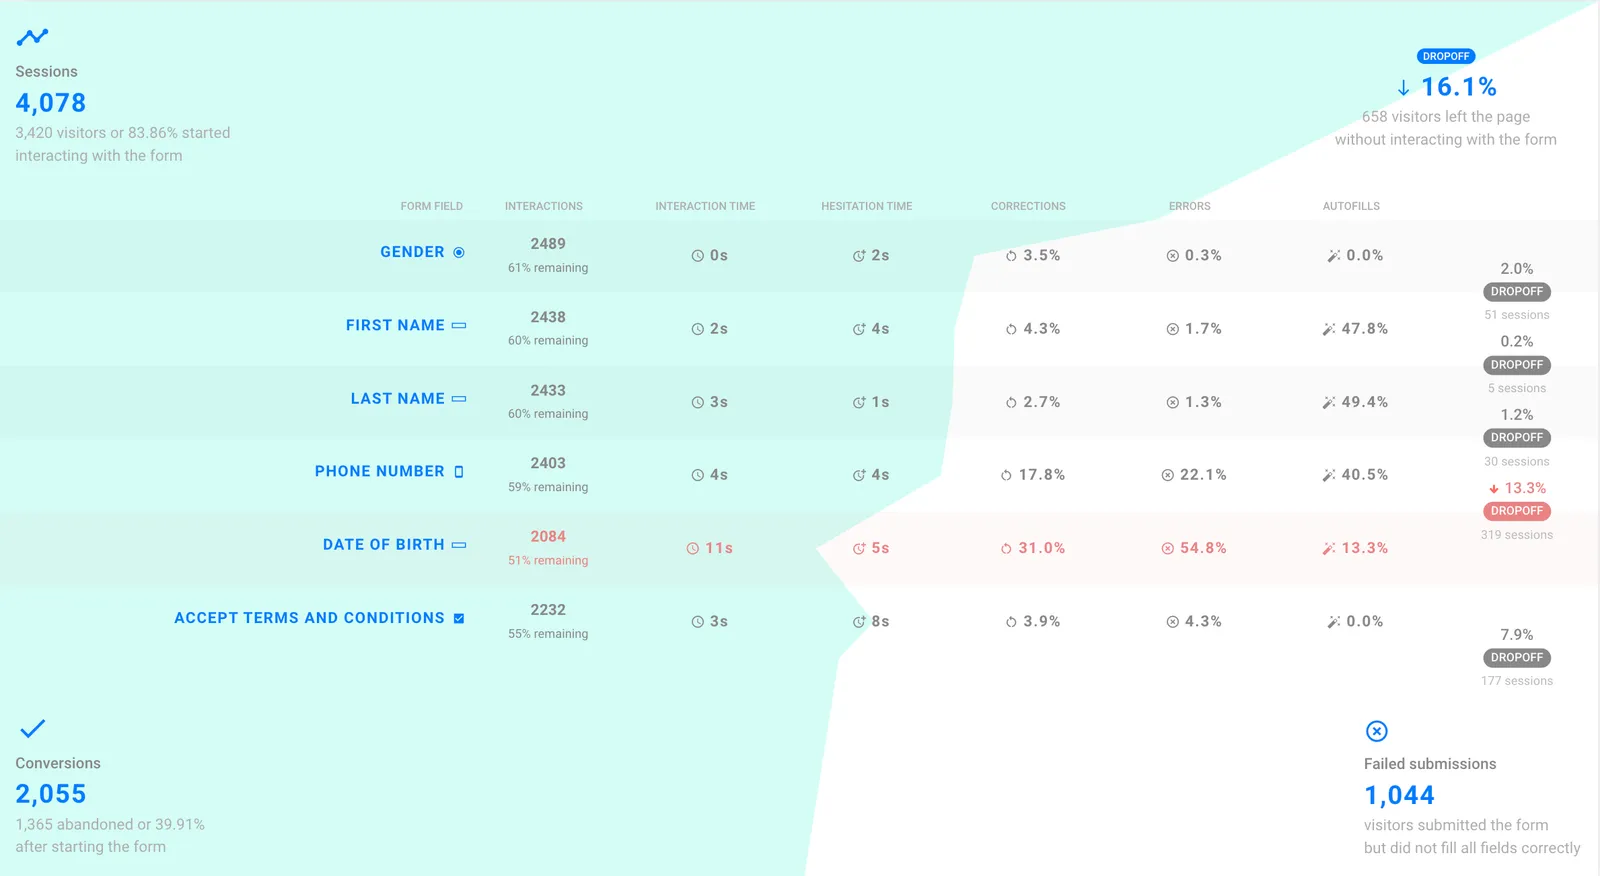This screenshot has width=1600, height=876.
Task: Click the radio icon next to GENDER
Action: (459, 252)
